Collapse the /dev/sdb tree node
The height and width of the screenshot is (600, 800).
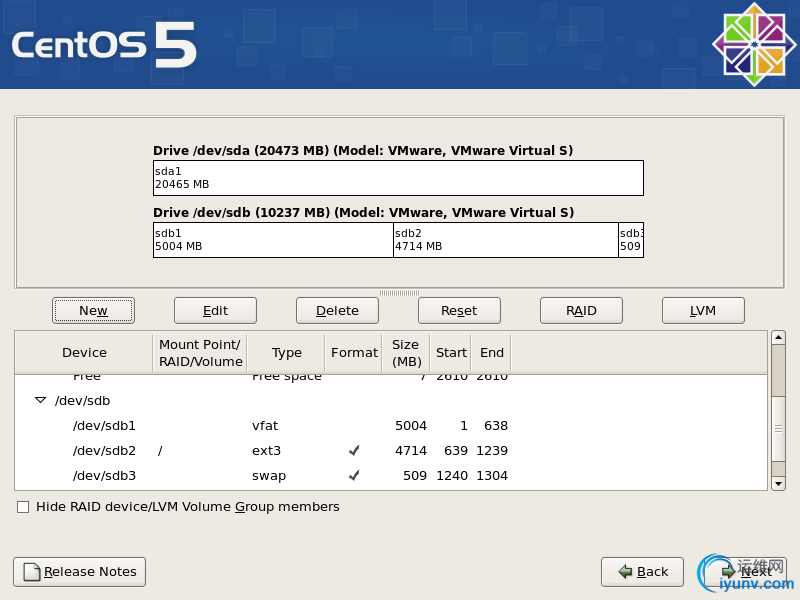(x=40, y=401)
